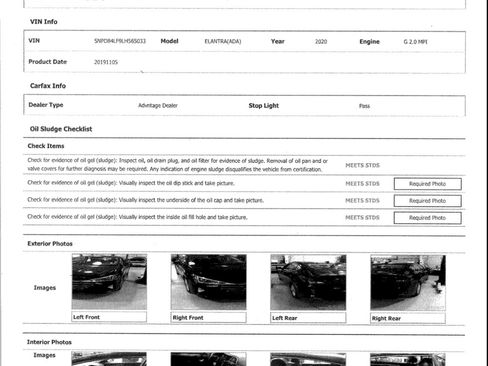Select the Left Rear caption box
This screenshot has height=366, width=488.
308,318
